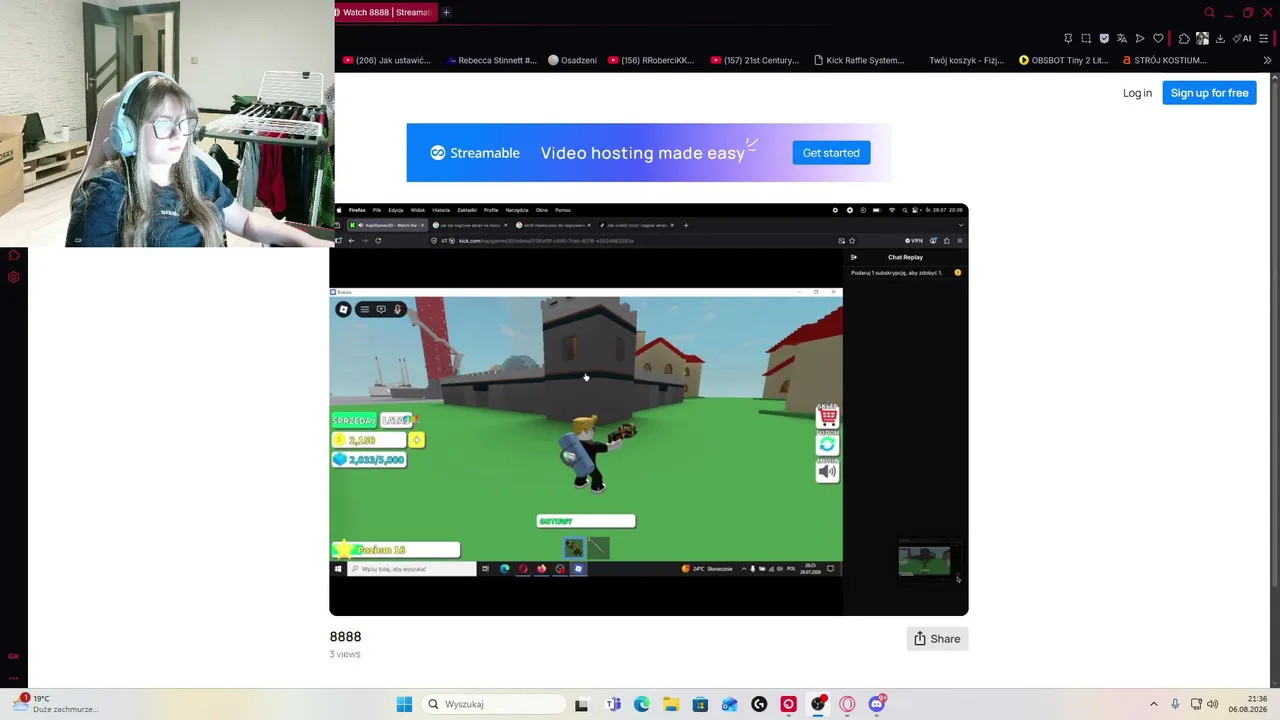The width and height of the screenshot is (1280, 720).
Task: Open the GX Corner sidebar icon
Action: (14, 656)
